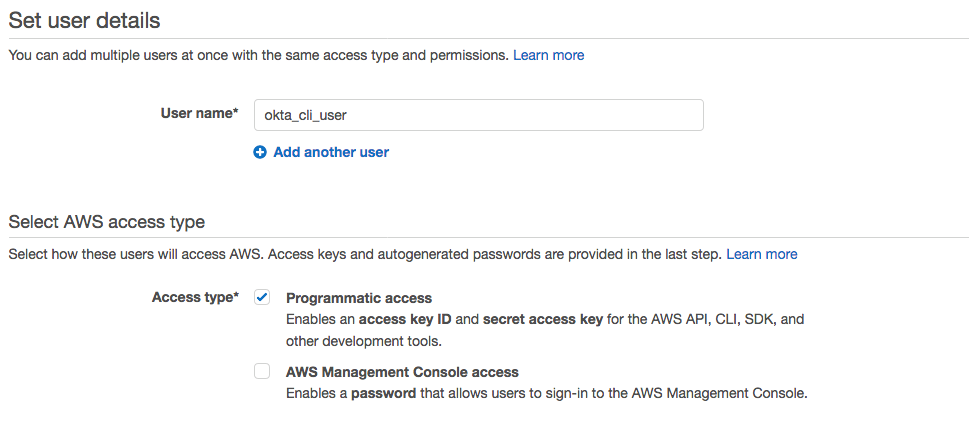Image resolution: width=980 pixels, height=429 pixels.
Task: Click the User name* field label
Action: click(199, 114)
